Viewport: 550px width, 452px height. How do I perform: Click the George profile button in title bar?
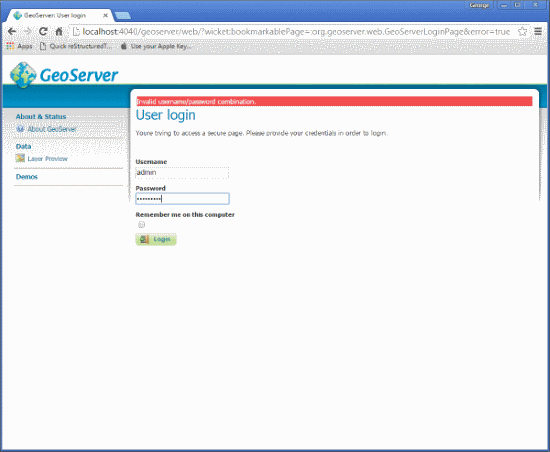(479, 5)
